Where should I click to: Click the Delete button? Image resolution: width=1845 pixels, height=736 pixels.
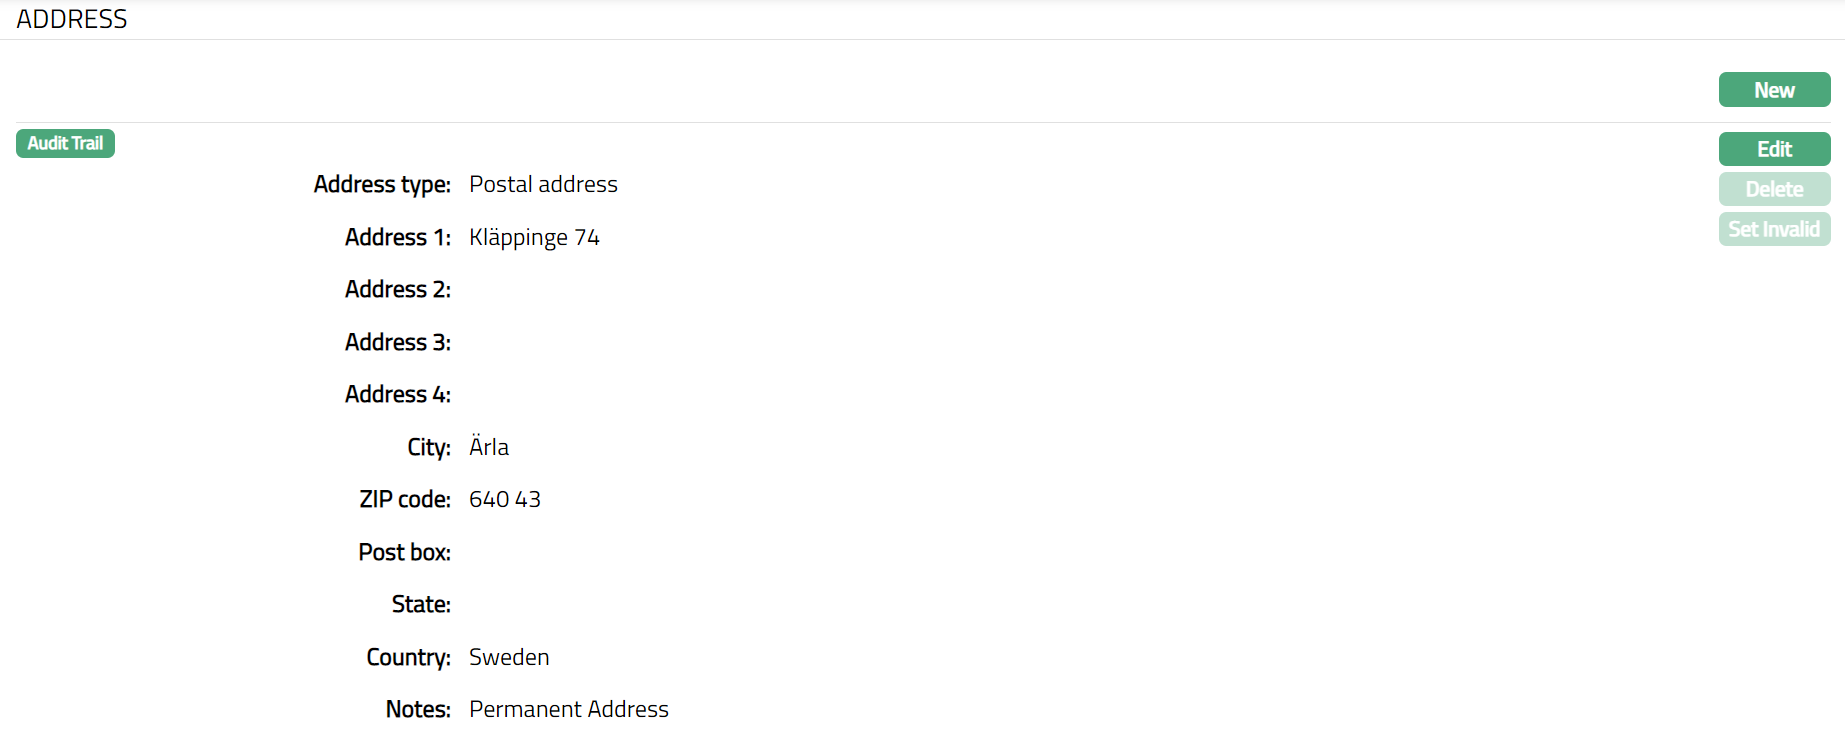(1774, 189)
